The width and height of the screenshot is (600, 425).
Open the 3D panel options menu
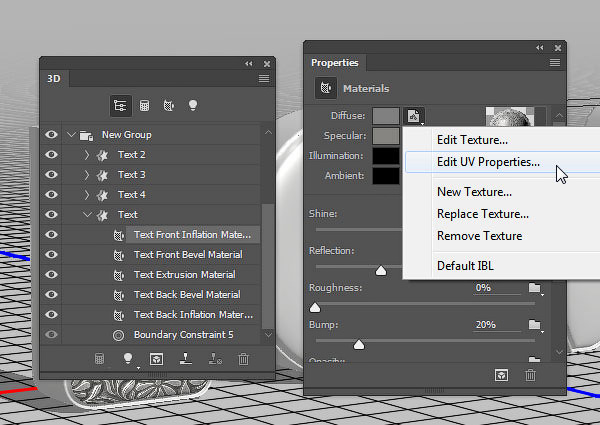coord(264,78)
